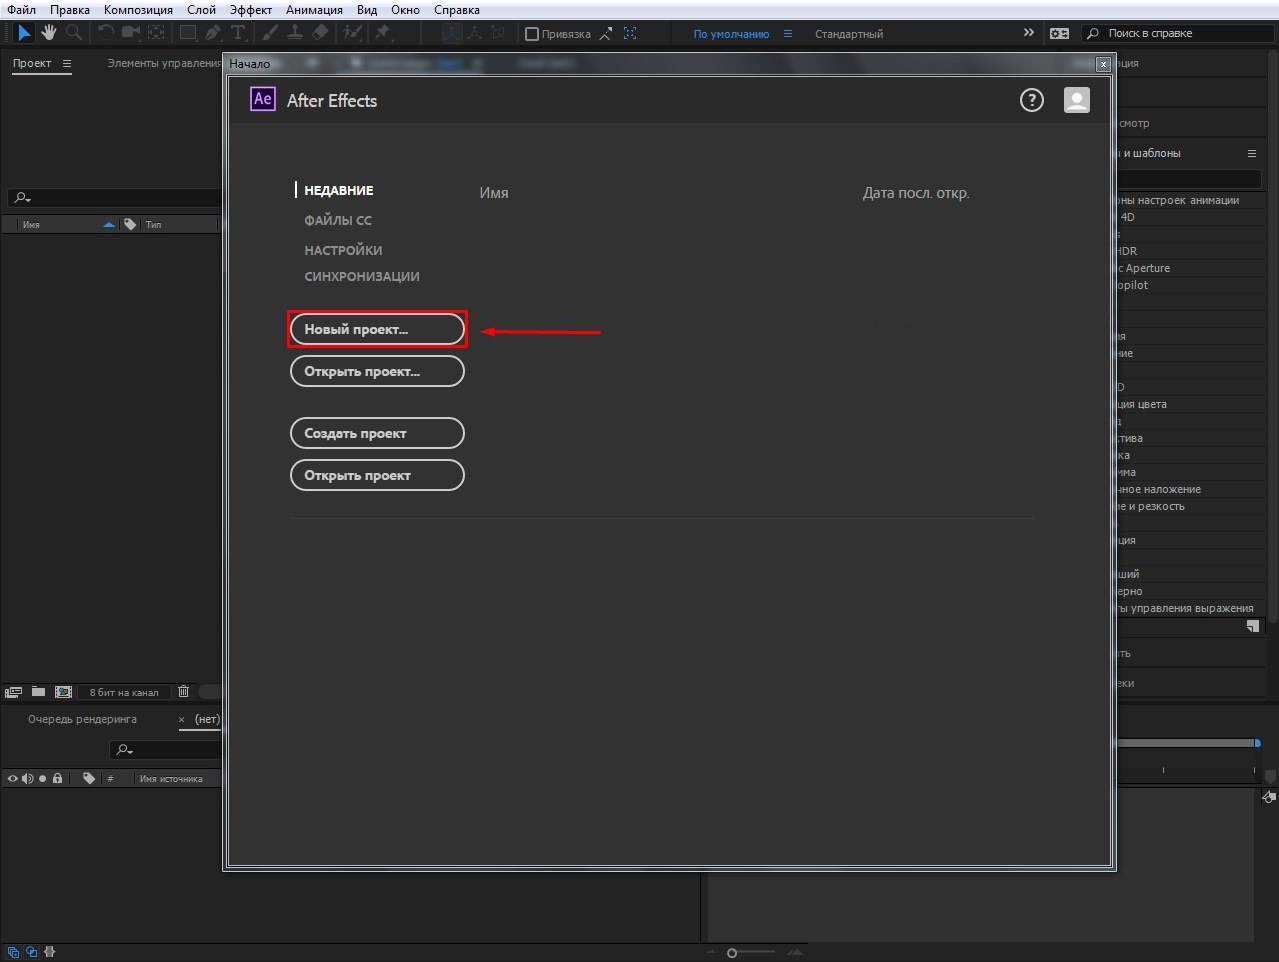Click the sync settings icon beside help search
Screen dimensions: 1279x962
pos(1059,33)
